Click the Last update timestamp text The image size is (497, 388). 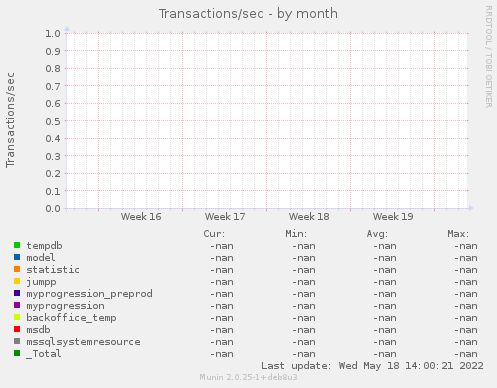click(372, 366)
